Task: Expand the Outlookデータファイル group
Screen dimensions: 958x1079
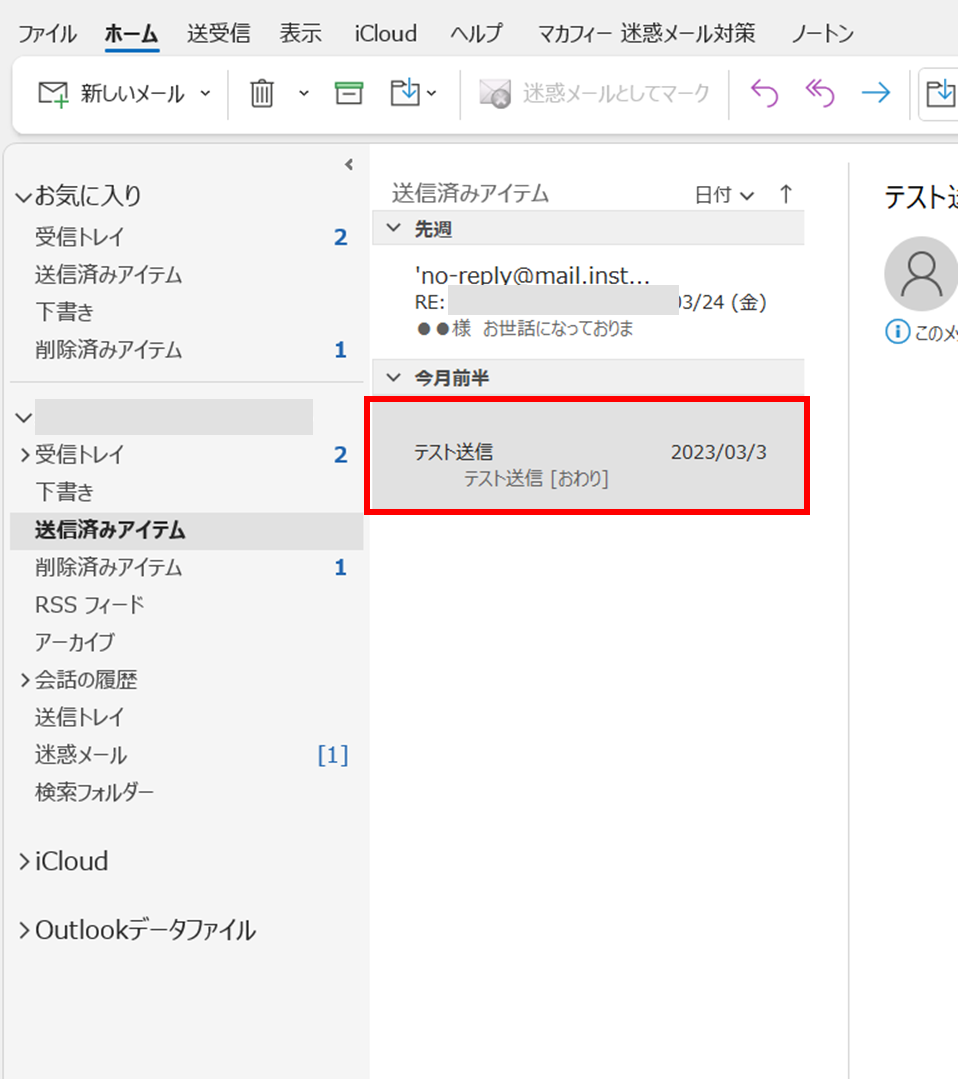Action: point(24,931)
